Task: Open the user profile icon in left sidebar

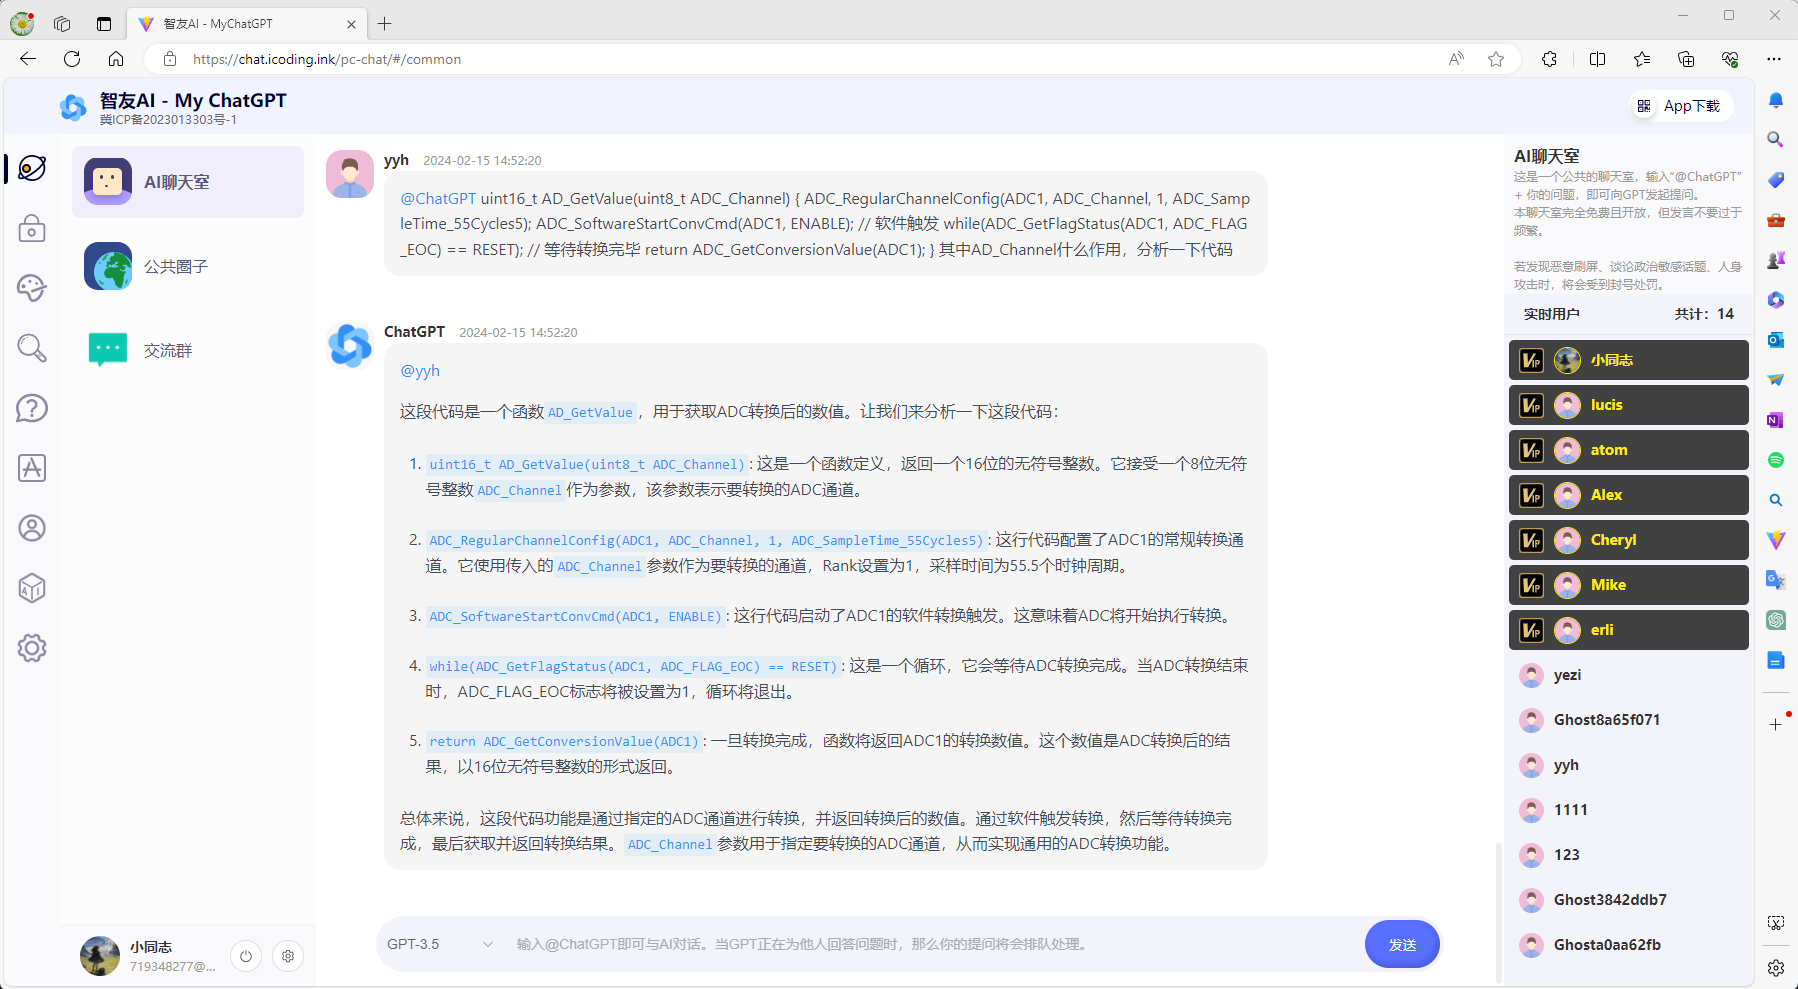Action: click(x=32, y=528)
